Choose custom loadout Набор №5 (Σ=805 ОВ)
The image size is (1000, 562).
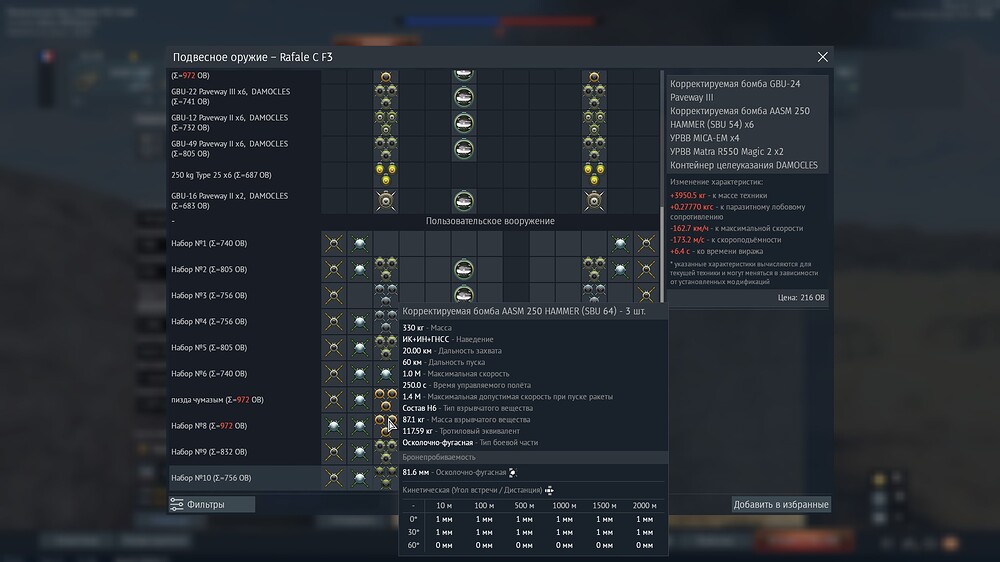pos(209,348)
